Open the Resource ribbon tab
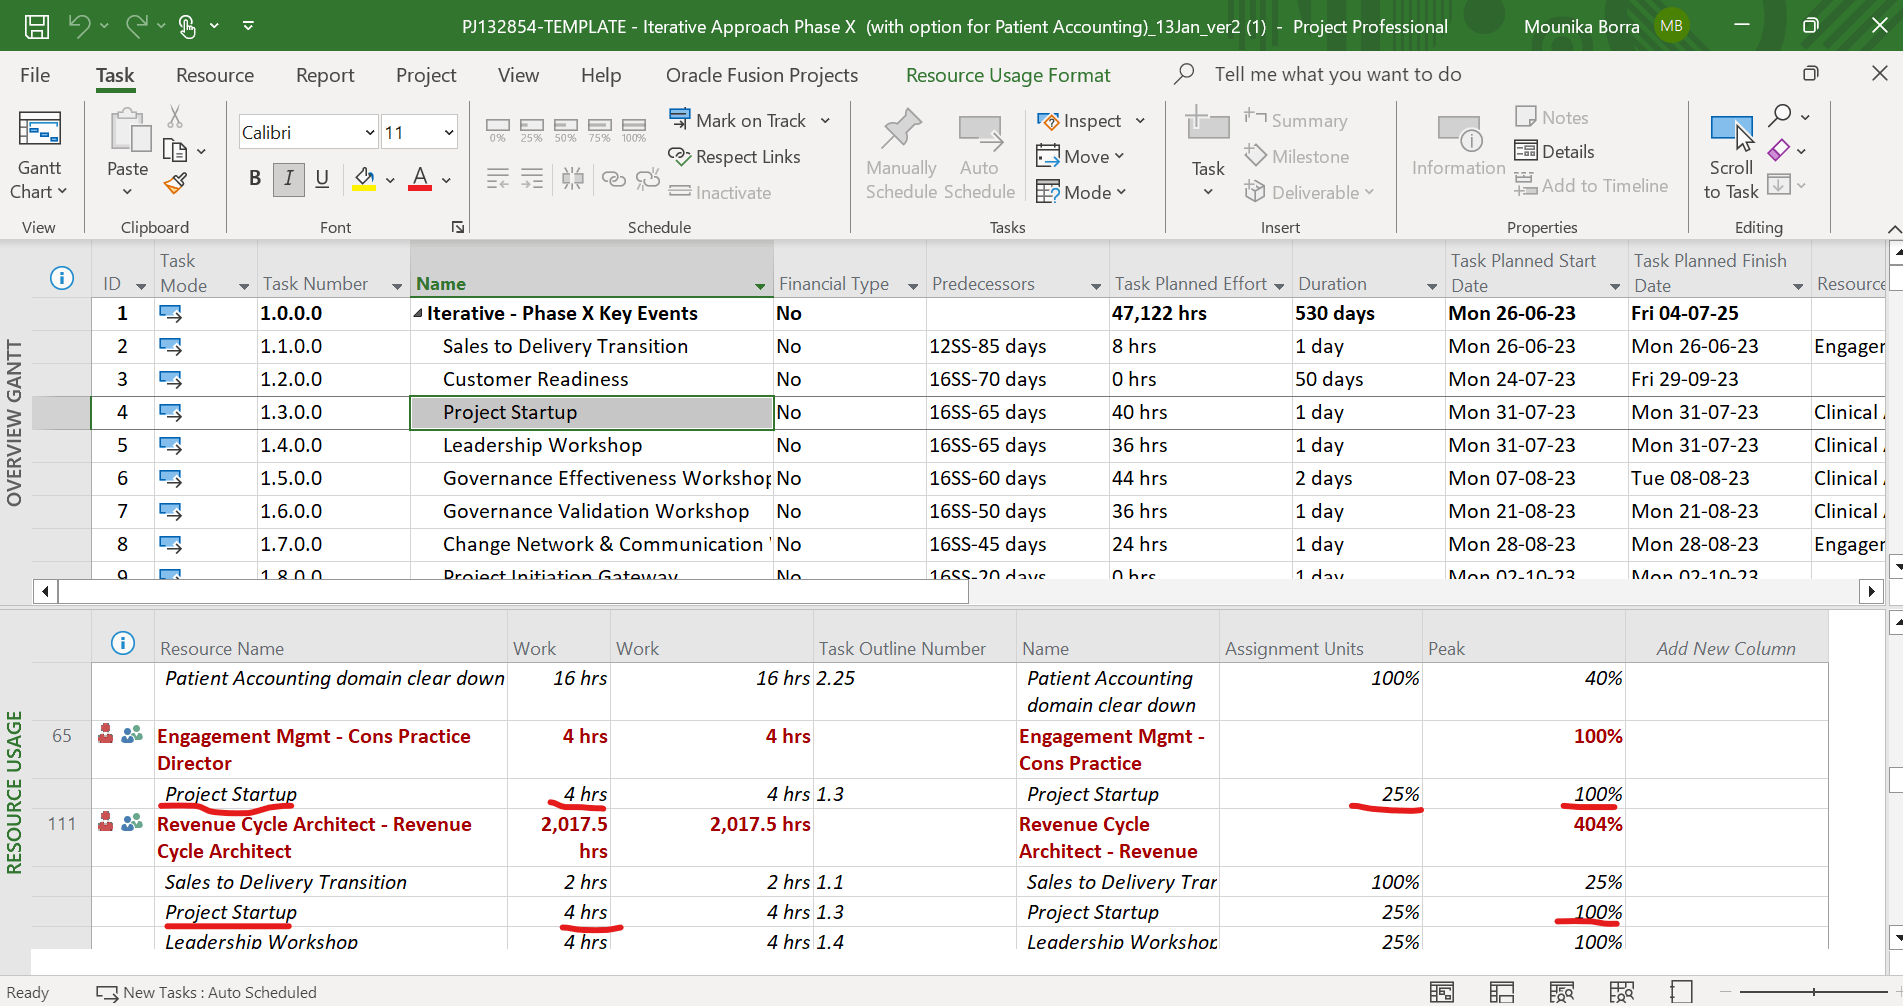 [215, 75]
